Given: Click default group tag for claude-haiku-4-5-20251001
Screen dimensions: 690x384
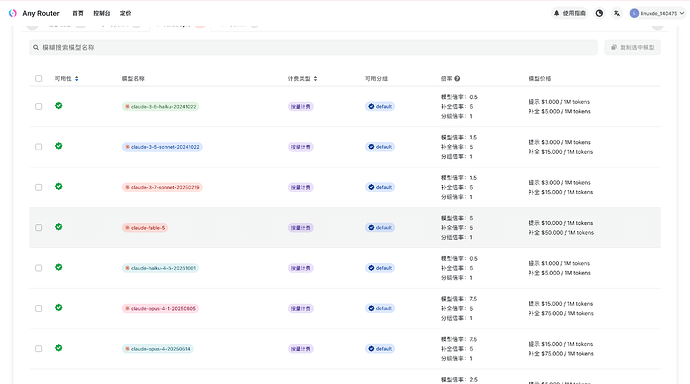Looking at the screenshot, I should [380, 268].
